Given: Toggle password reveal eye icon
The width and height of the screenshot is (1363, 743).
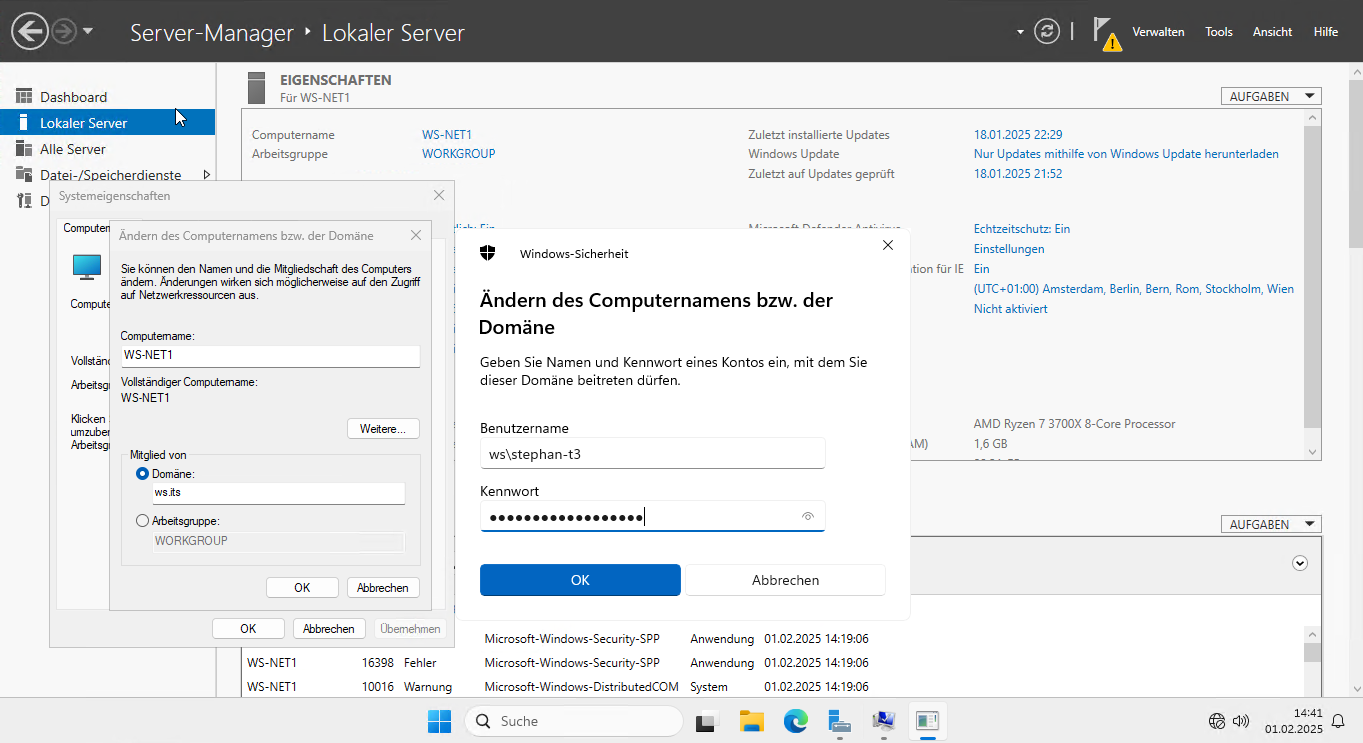Looking at the screenshot, I should (808, 517).
